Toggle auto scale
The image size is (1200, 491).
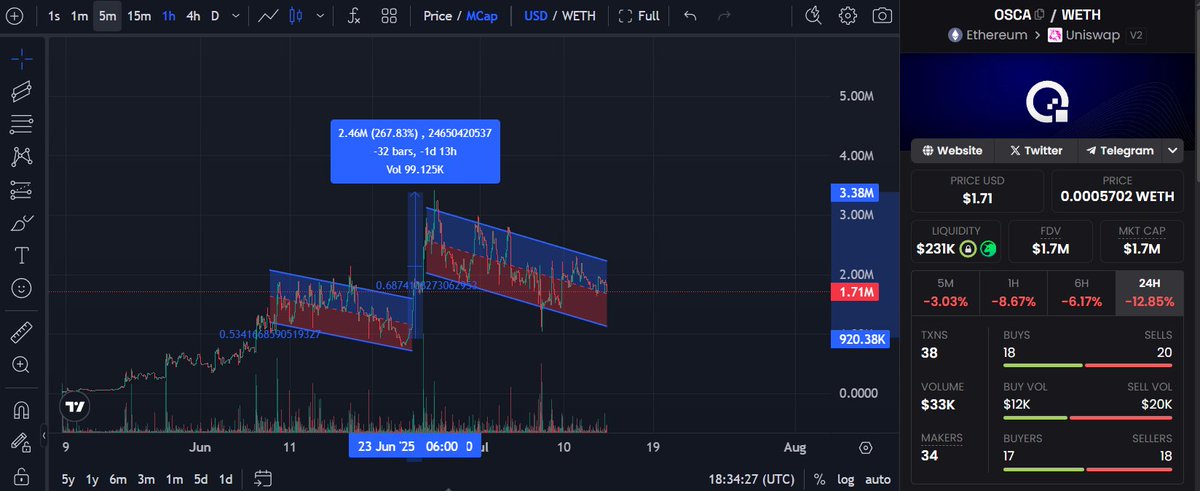[x=877, y=479]
